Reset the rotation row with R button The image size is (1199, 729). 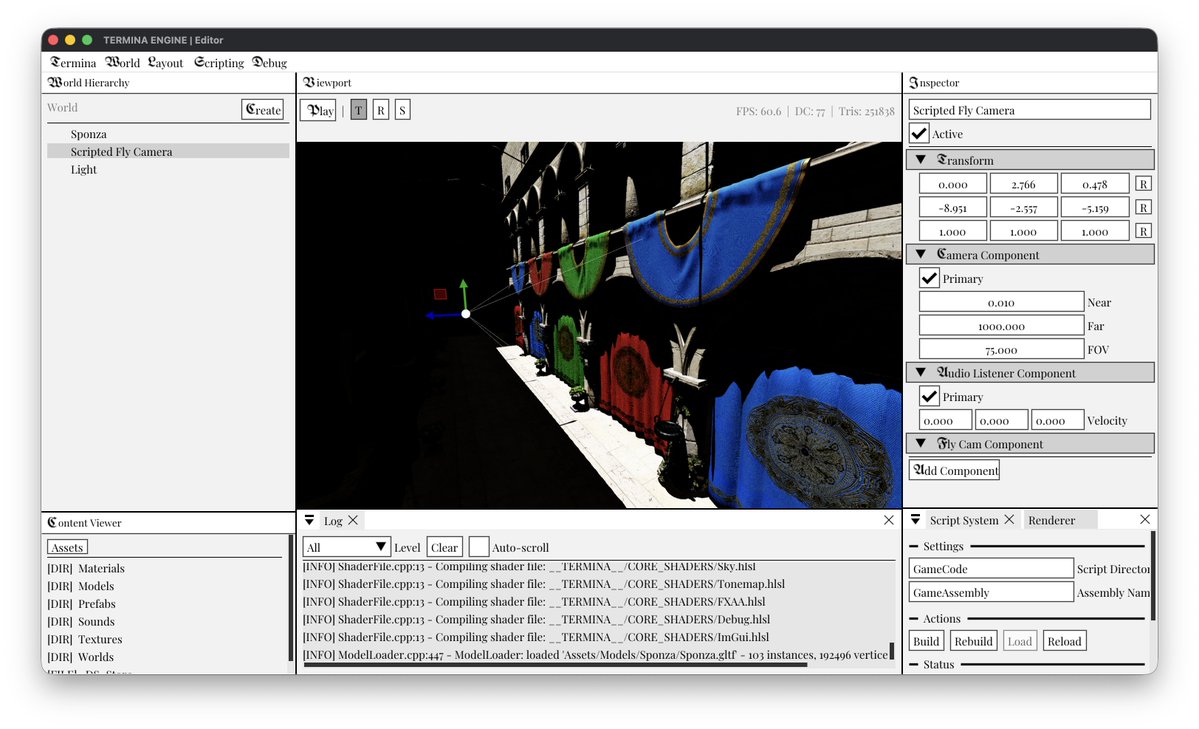click(1143, 208)
